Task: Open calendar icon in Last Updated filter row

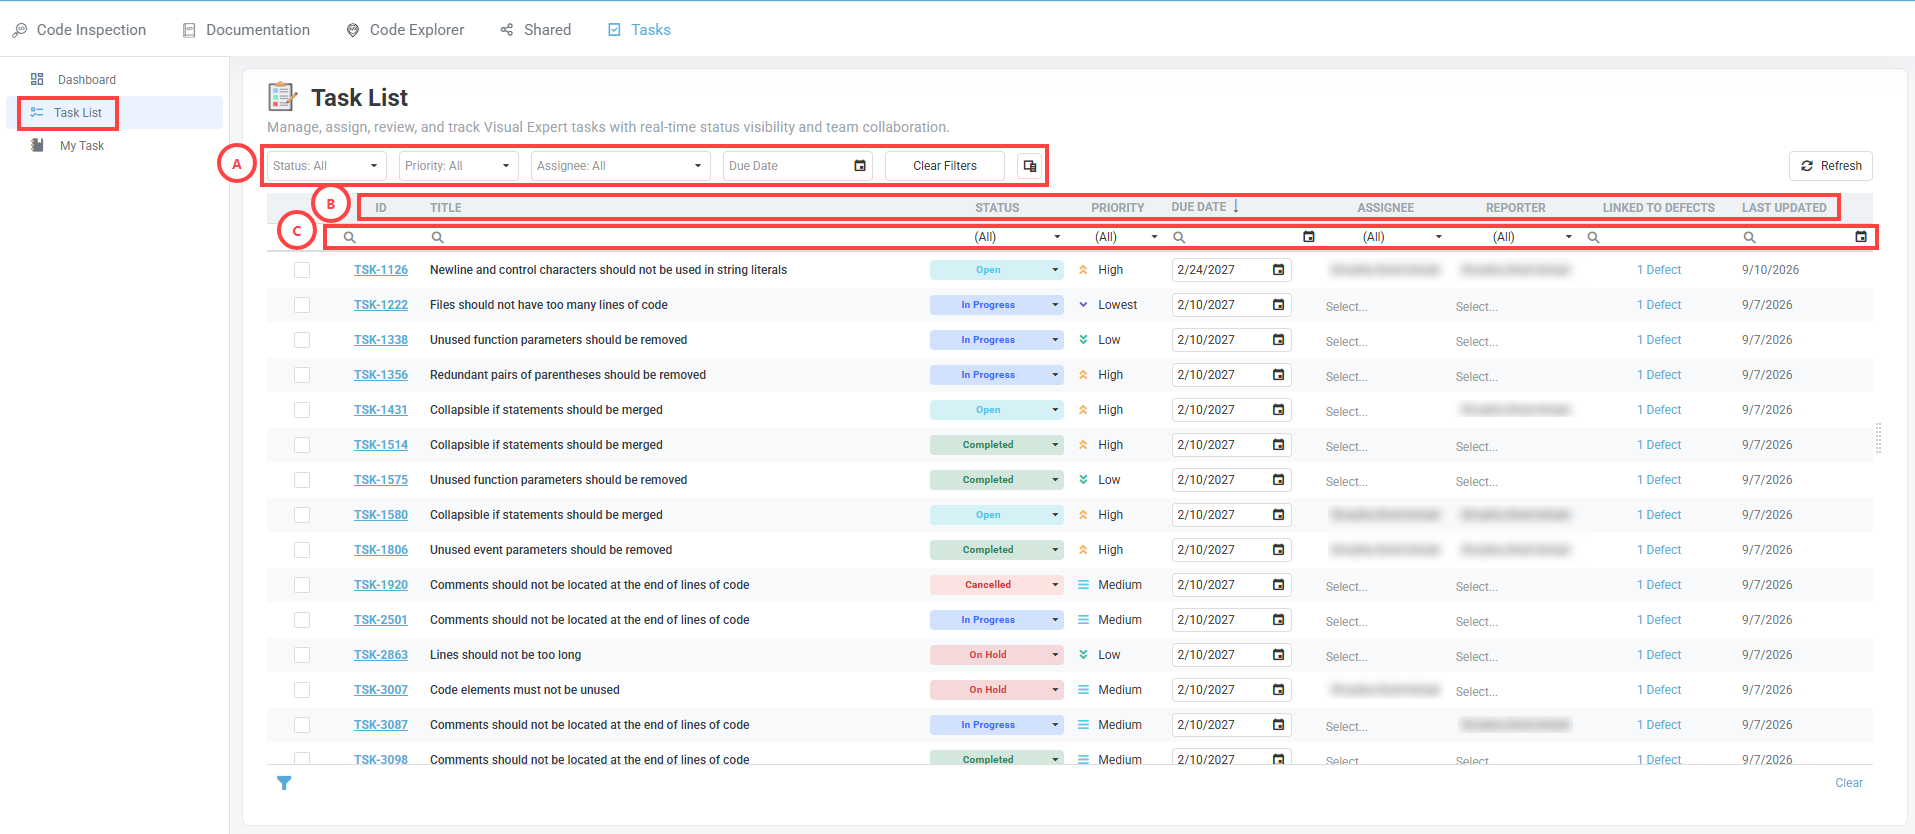Action: click(x=1860, y=237)
